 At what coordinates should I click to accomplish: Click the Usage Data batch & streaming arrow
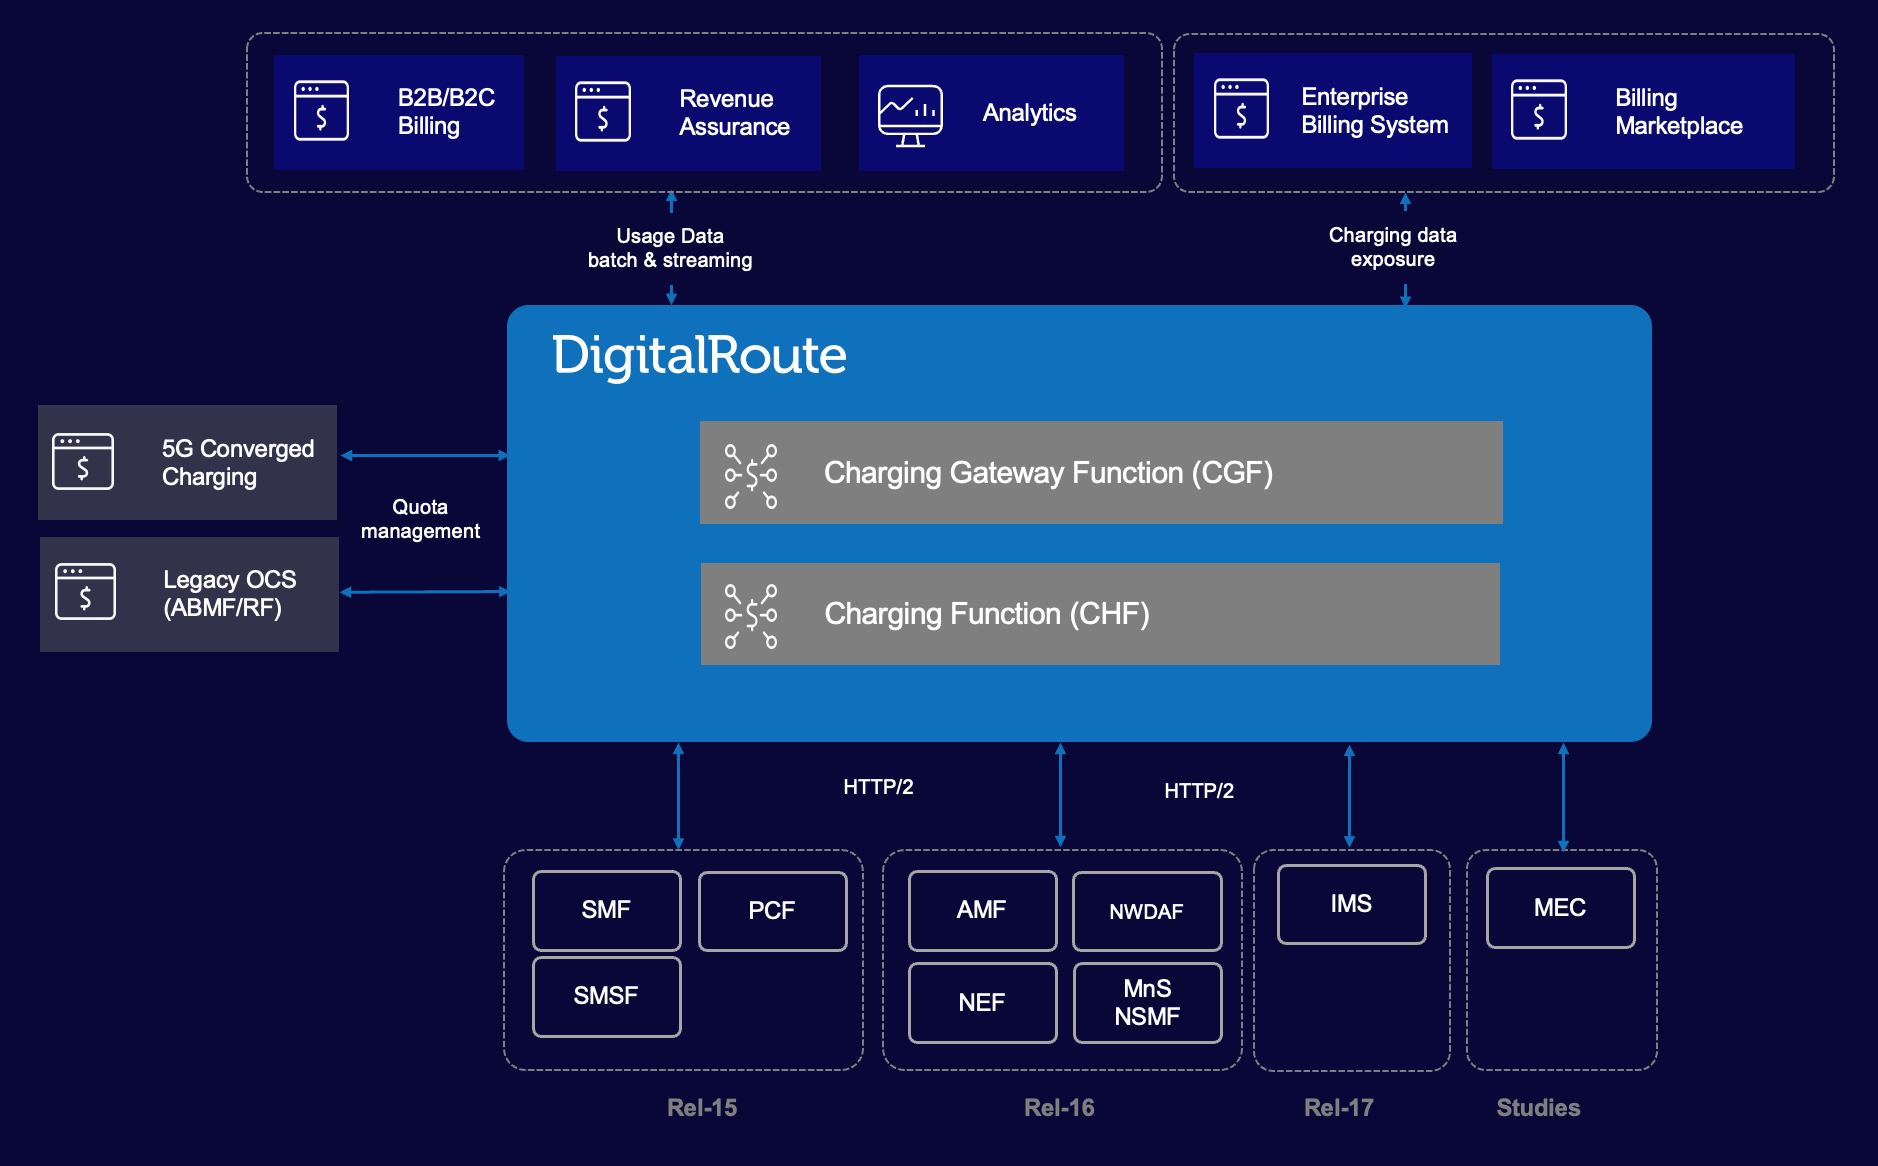tap(670, 245)
